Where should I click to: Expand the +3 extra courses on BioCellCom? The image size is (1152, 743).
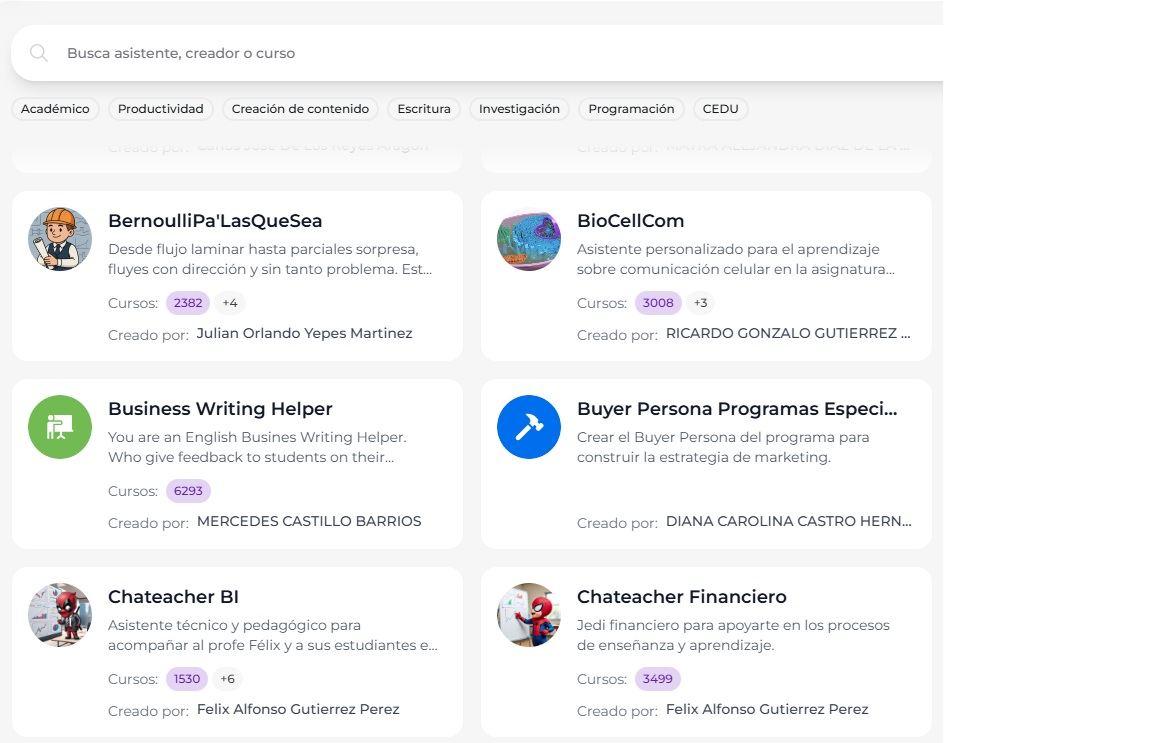pos(700,303)
